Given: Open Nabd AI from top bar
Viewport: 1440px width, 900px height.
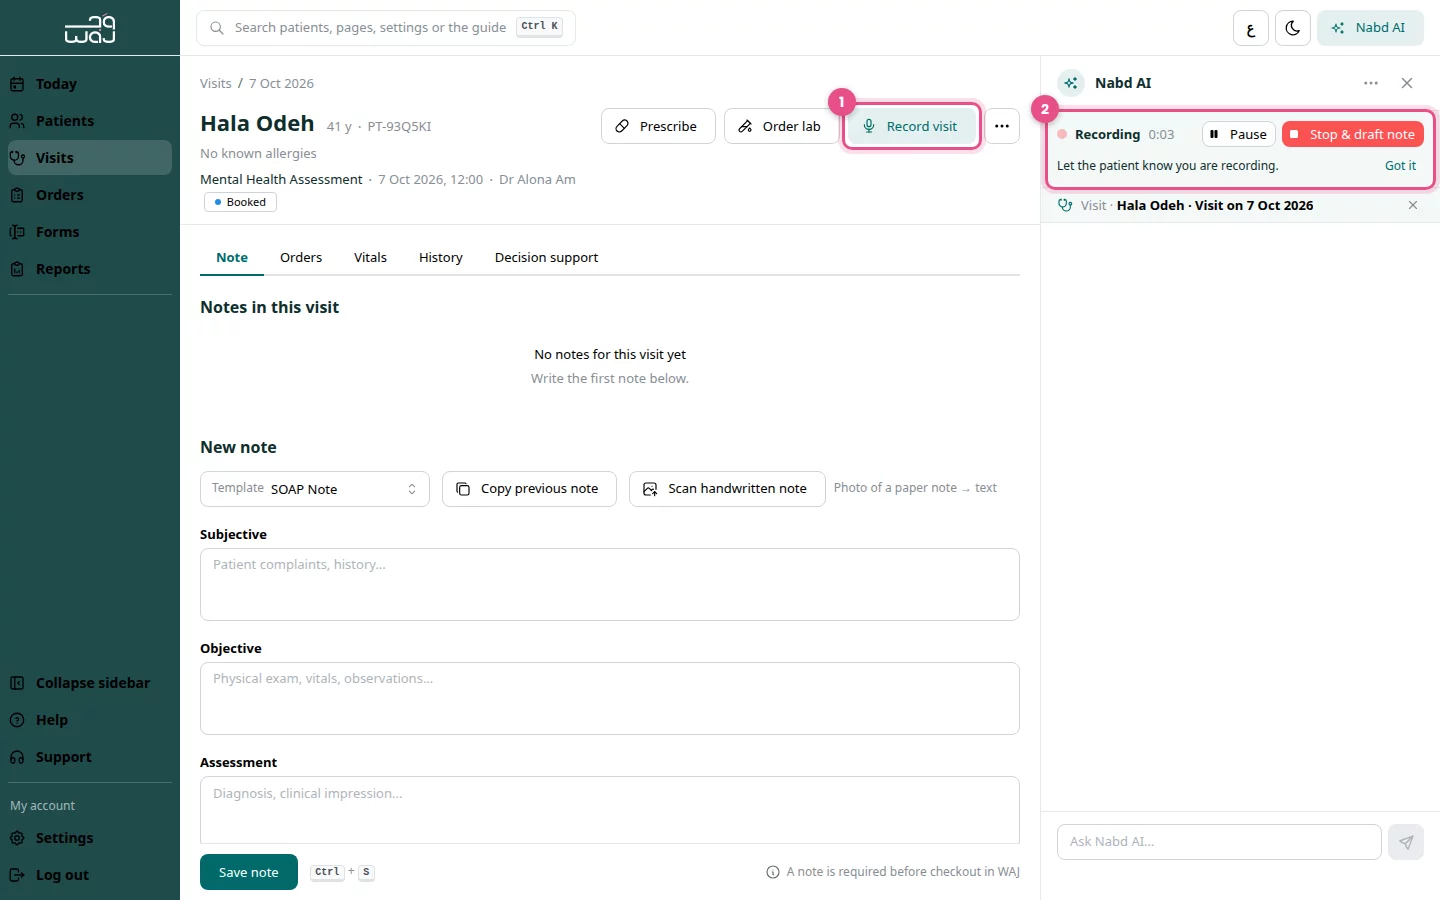Looking at the screenshot, I should [x=1370, y=28].
